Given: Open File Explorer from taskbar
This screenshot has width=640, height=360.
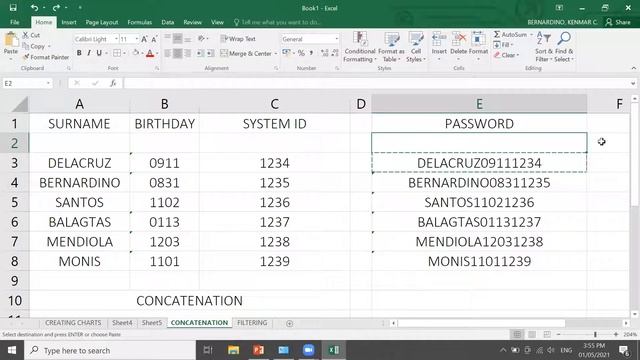Looking at the screenshot, I should [233, 350].
